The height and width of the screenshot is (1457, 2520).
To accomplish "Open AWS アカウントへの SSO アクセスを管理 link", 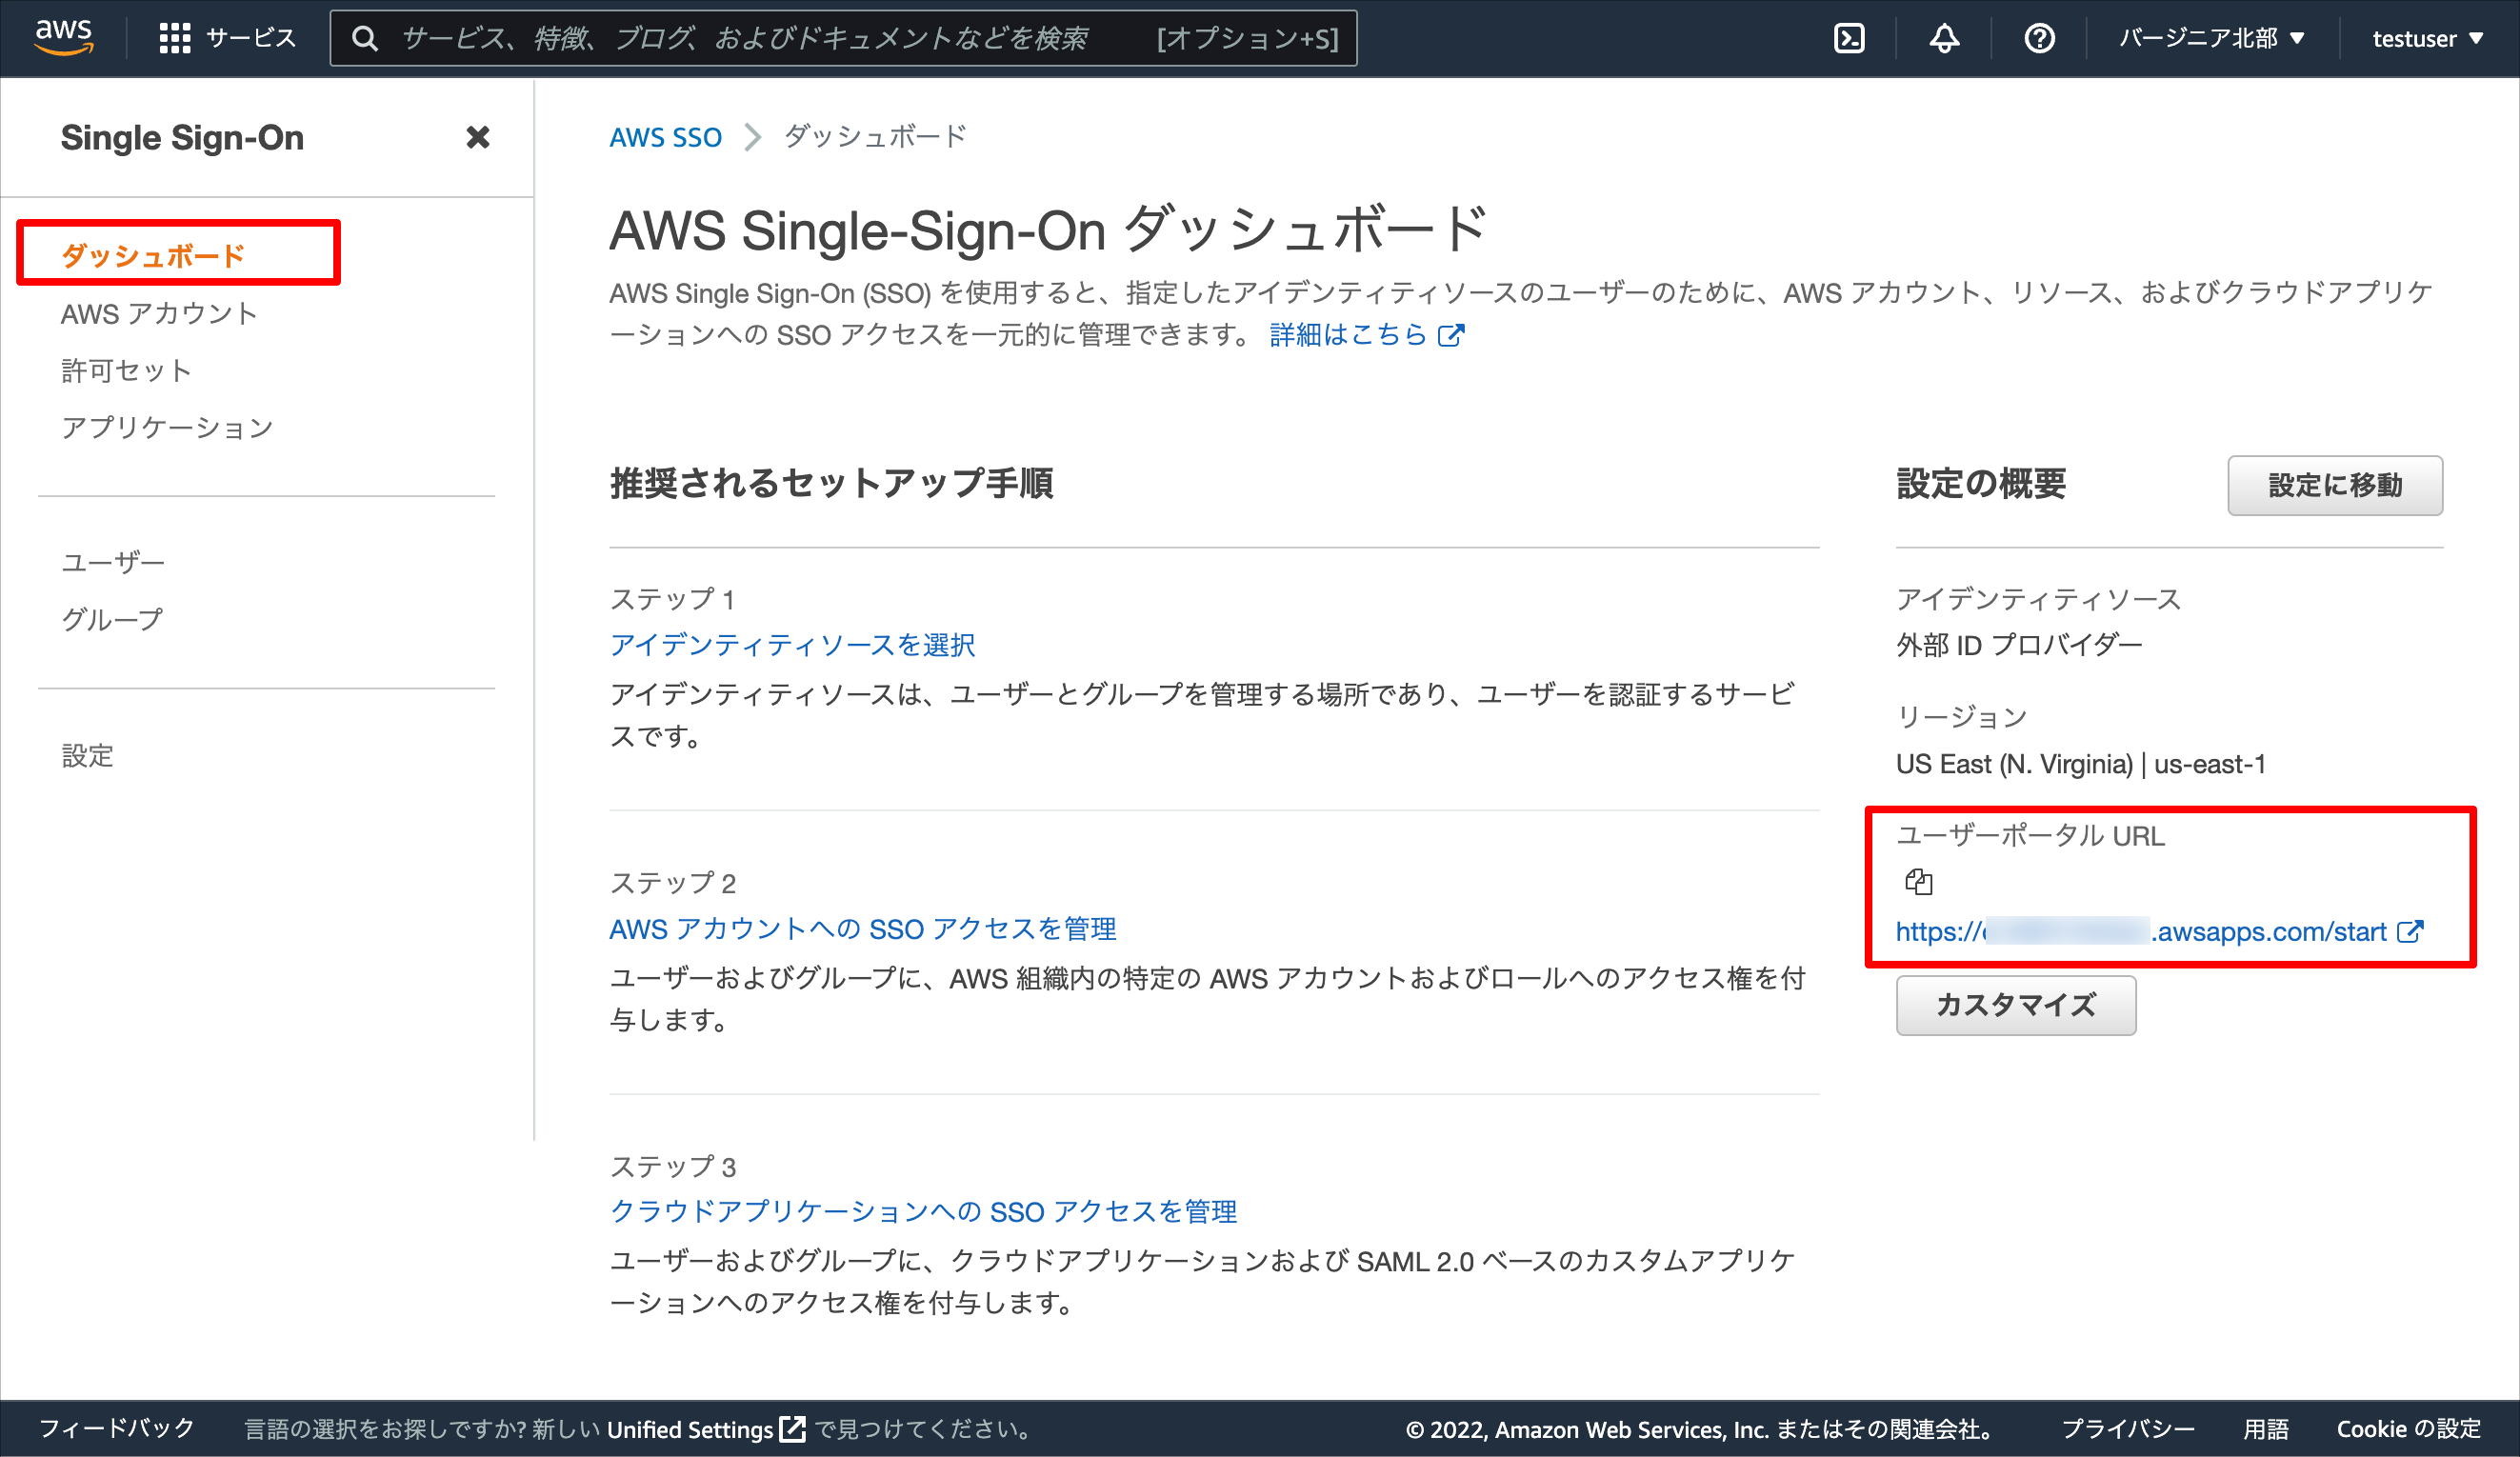I will click(863, 928).
